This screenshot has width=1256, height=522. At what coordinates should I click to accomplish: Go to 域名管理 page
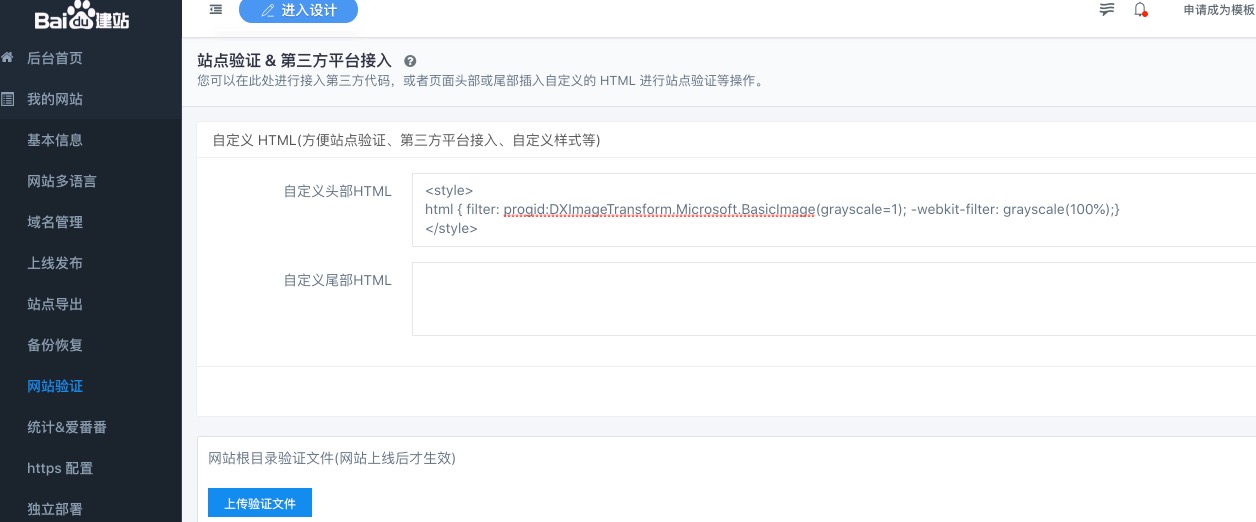pos(55,222)
